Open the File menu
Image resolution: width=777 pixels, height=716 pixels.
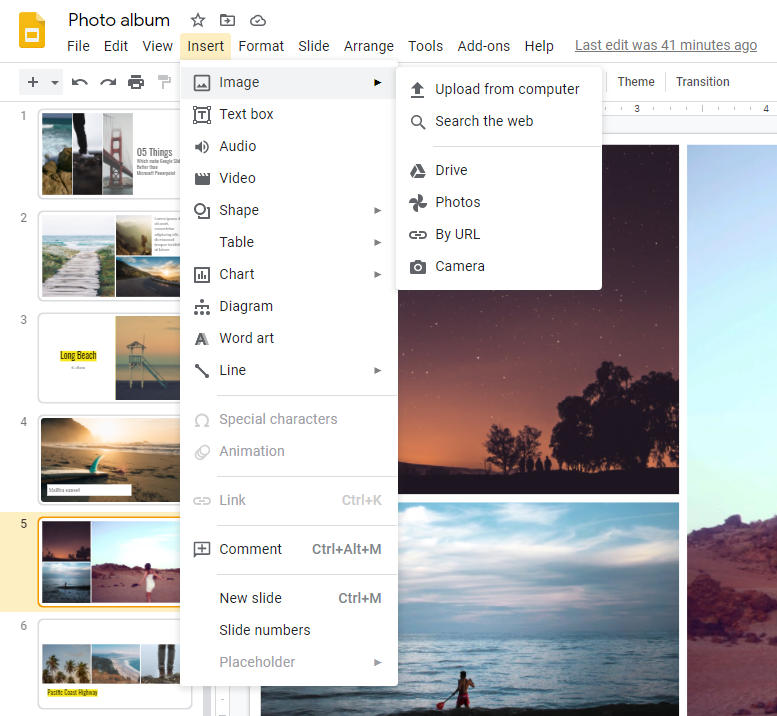point(78,46)
